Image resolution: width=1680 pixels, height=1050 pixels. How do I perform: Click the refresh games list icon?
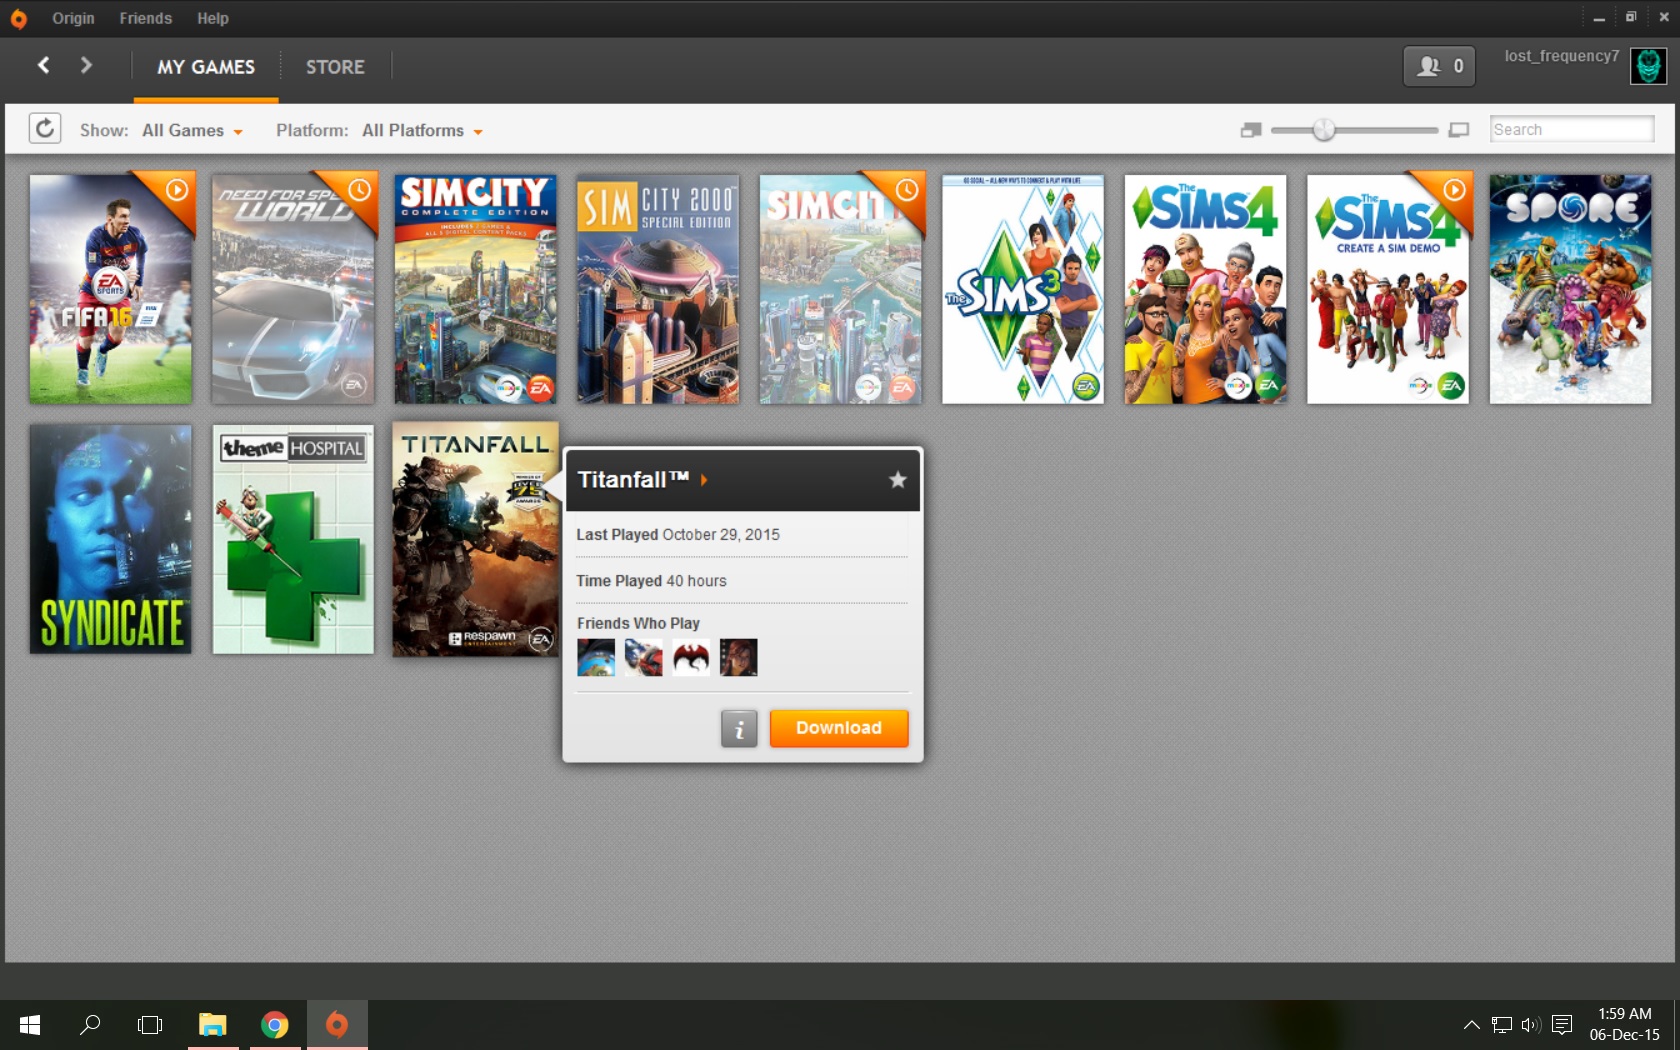45,129
